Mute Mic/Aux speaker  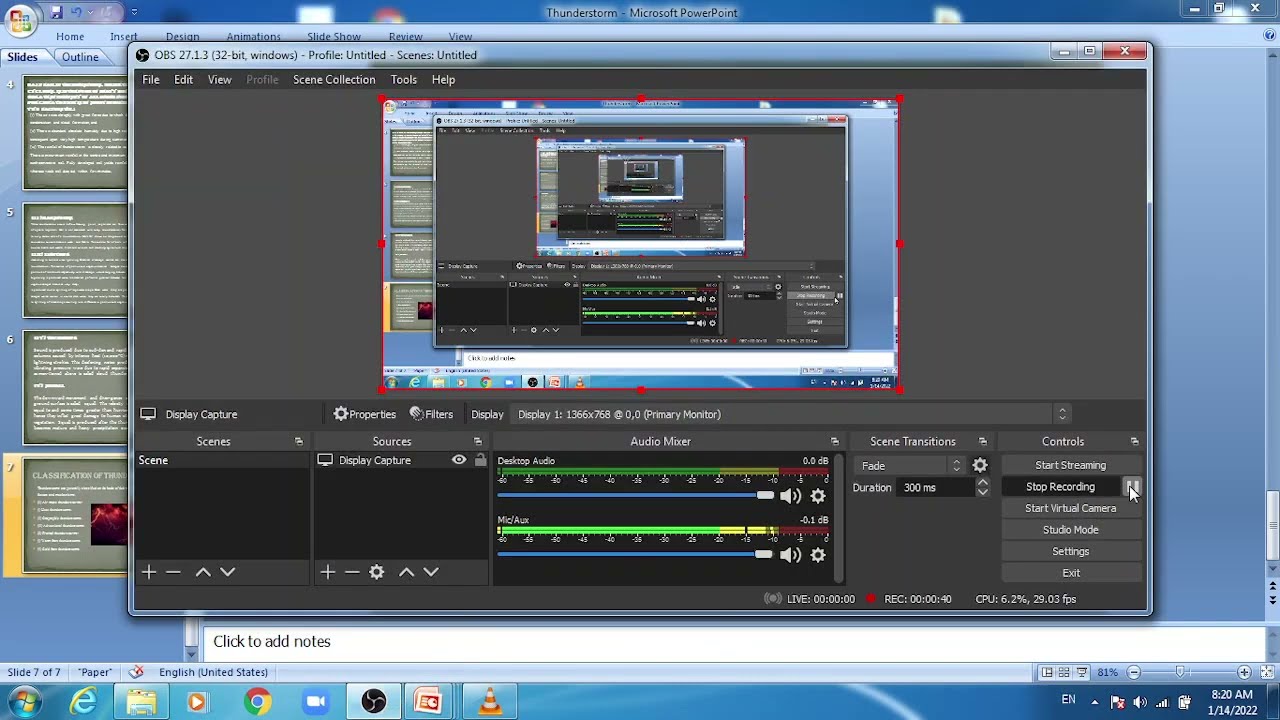tap(791, 555)
